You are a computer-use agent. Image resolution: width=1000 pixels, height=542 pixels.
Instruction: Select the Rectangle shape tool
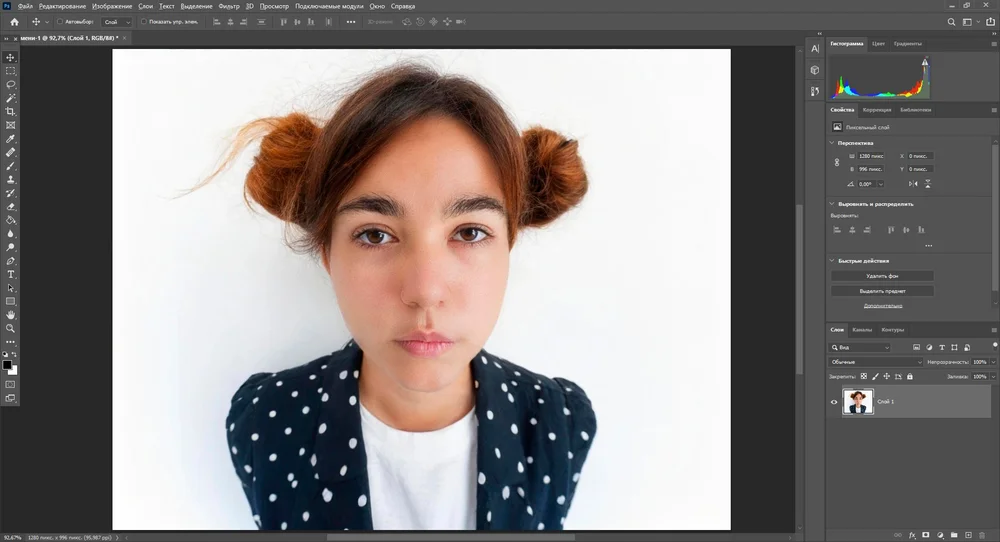[10, 302]
